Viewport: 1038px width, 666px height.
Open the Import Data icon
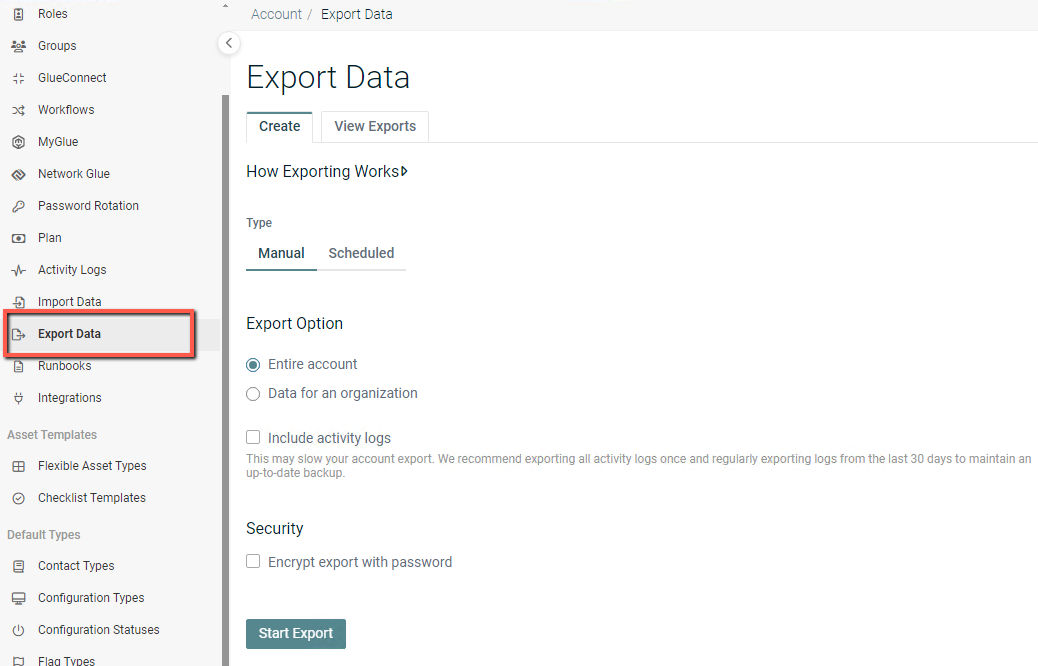point(17,301)
